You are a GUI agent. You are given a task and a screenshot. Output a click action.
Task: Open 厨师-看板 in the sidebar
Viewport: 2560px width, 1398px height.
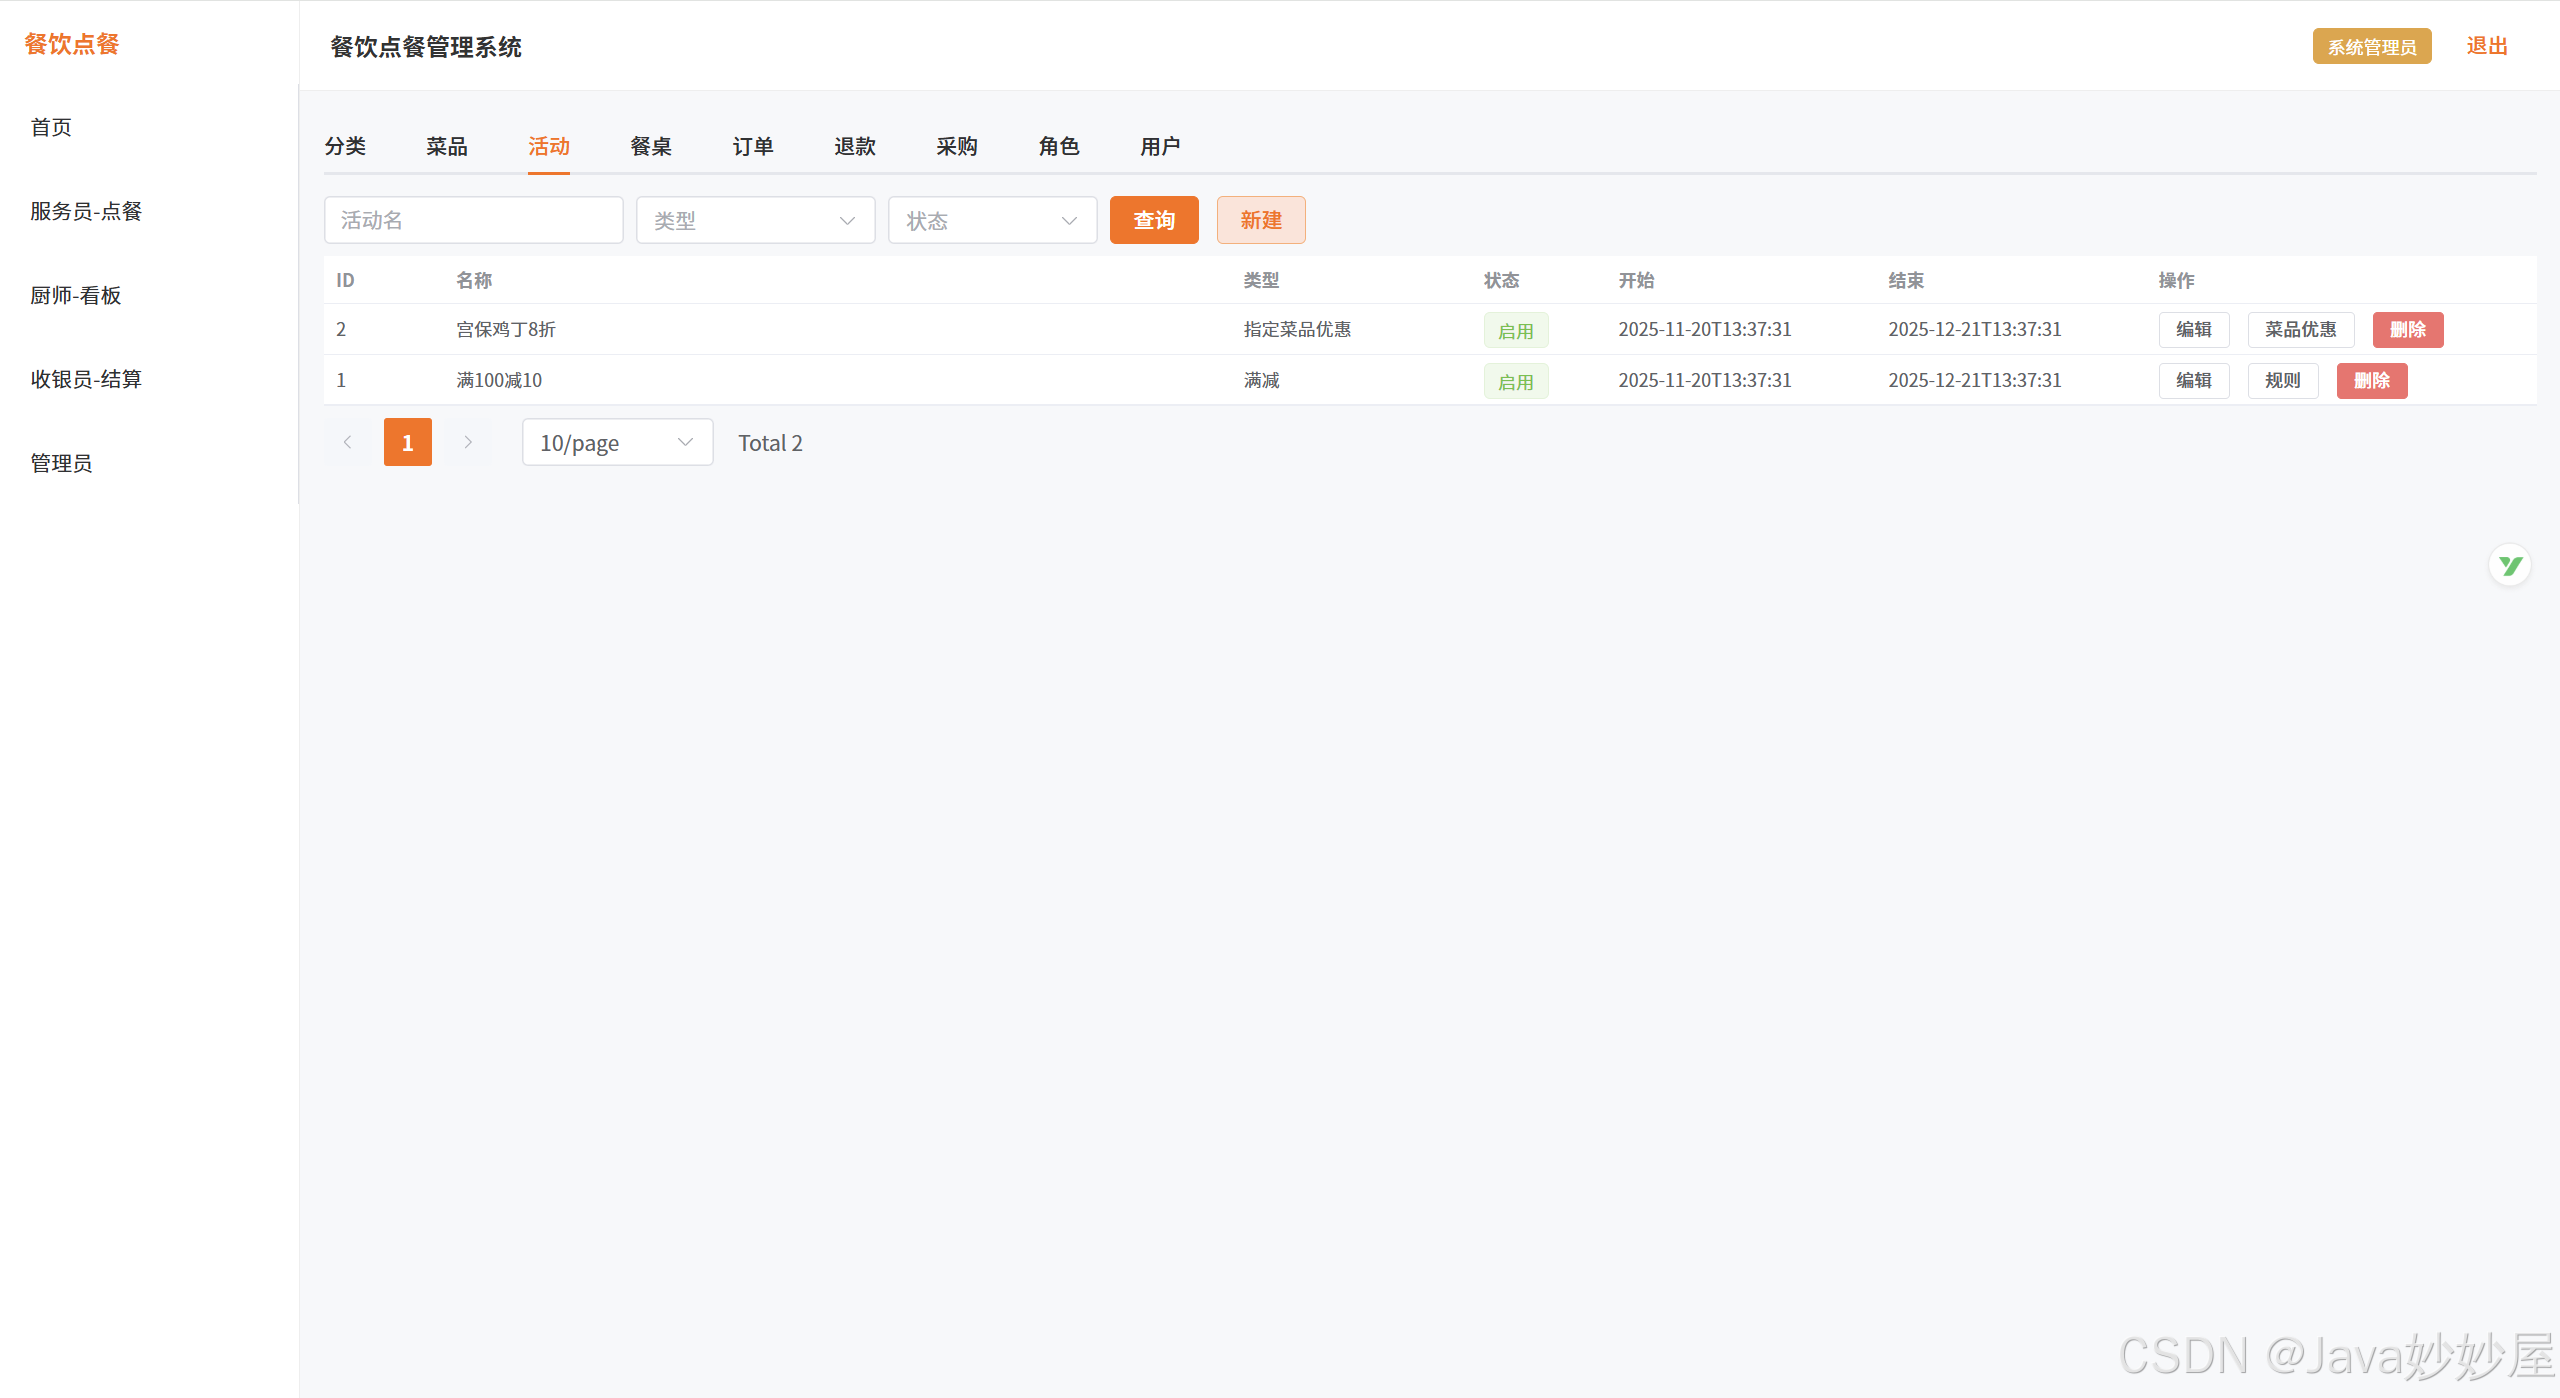[x=76, y=295]
